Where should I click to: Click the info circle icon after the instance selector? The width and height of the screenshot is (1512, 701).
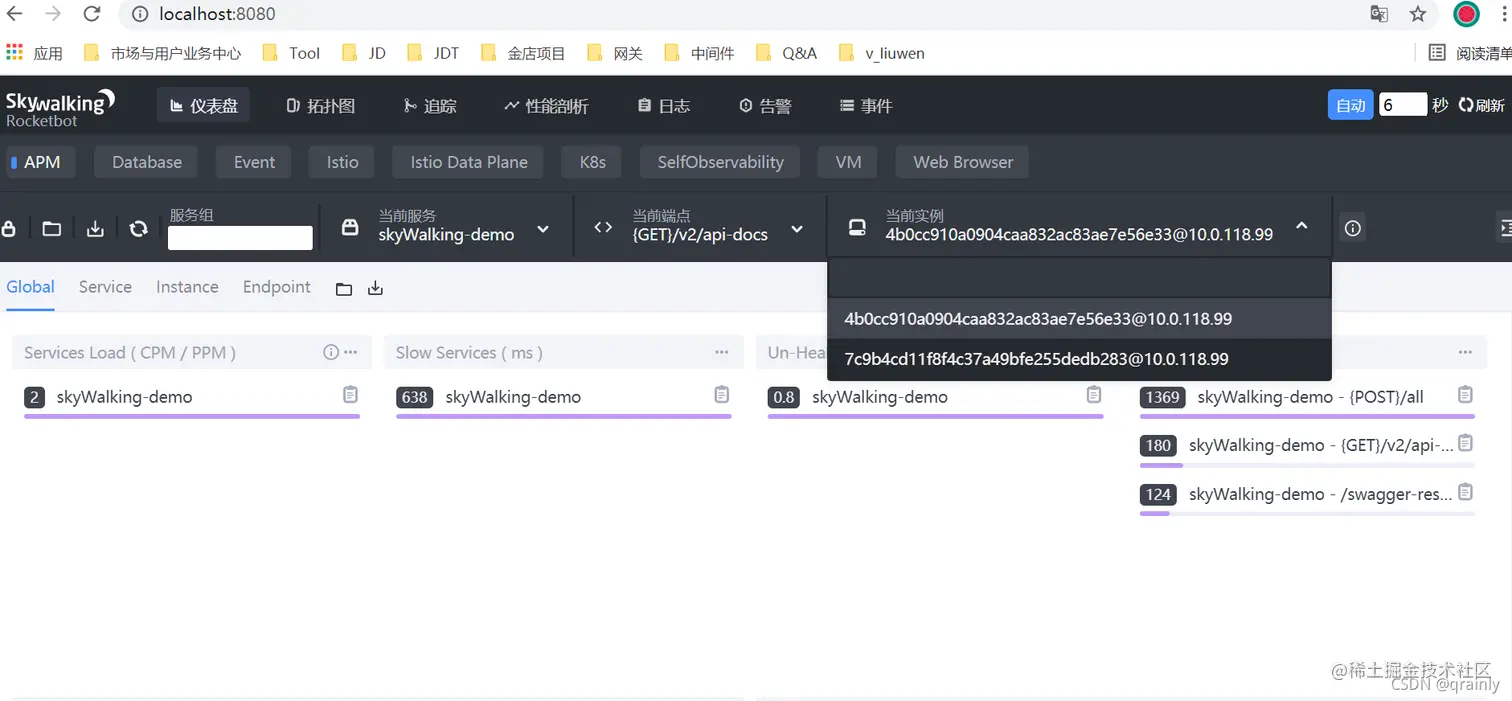(x=1353, y=229)
